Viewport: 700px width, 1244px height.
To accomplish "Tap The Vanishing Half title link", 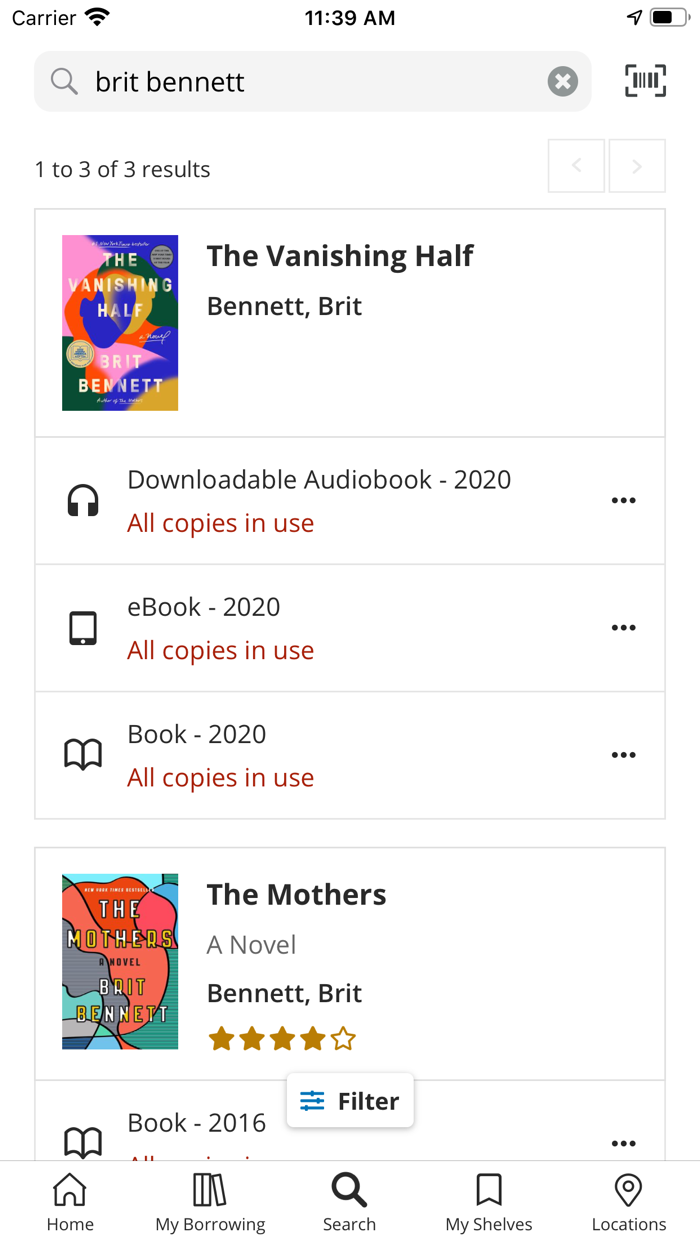I will pos(340,256).
